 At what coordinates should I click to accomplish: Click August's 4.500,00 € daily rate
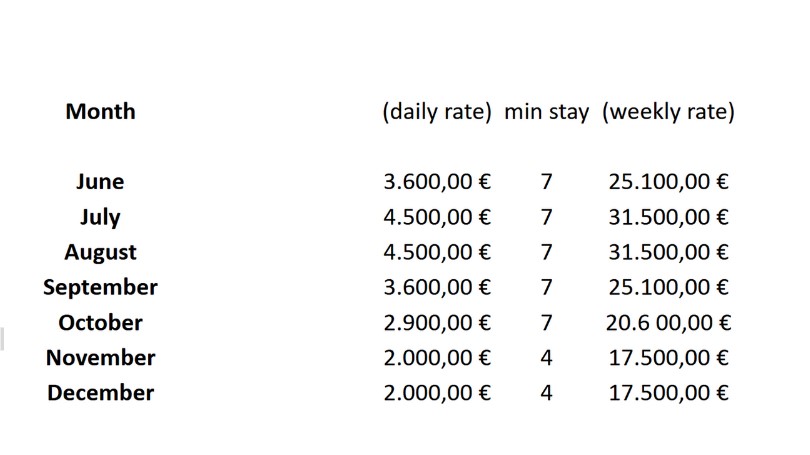click(x=437, y=252)
